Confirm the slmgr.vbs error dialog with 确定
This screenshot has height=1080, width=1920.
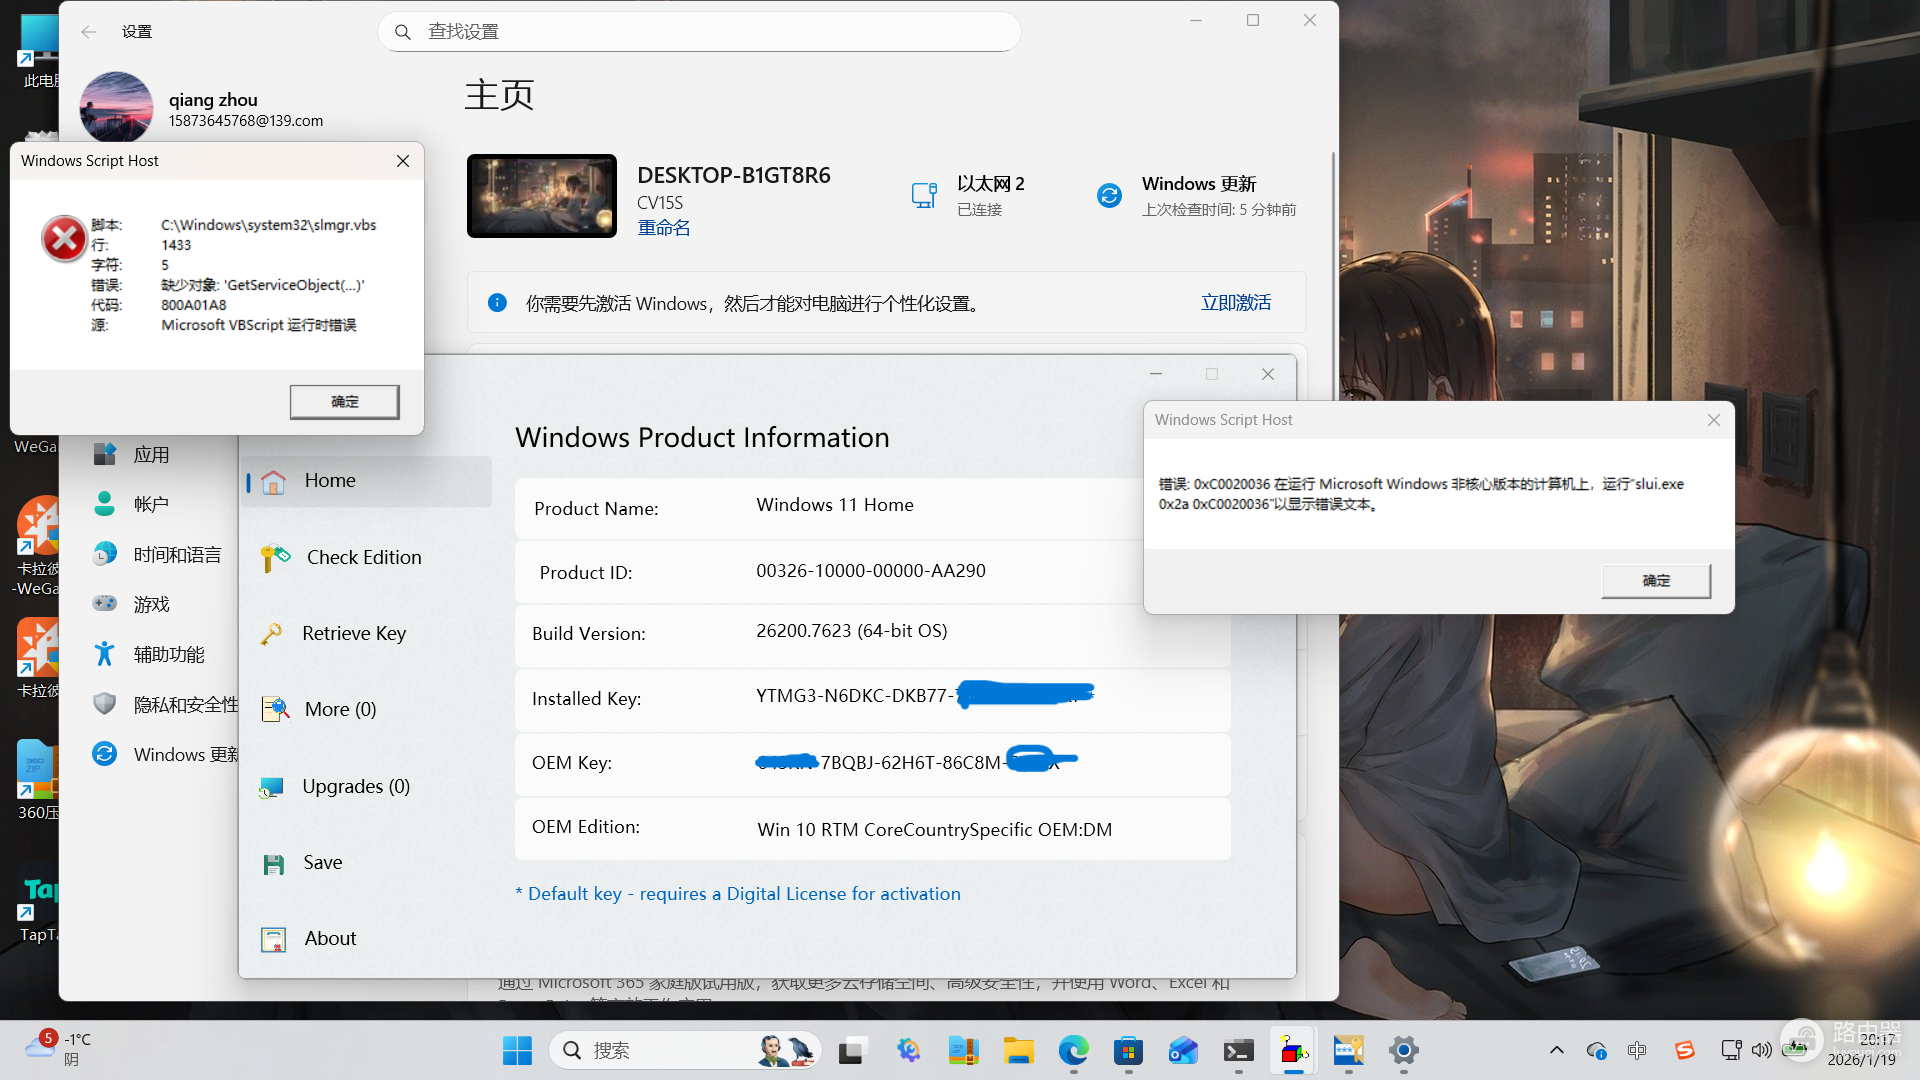[344, 402]
